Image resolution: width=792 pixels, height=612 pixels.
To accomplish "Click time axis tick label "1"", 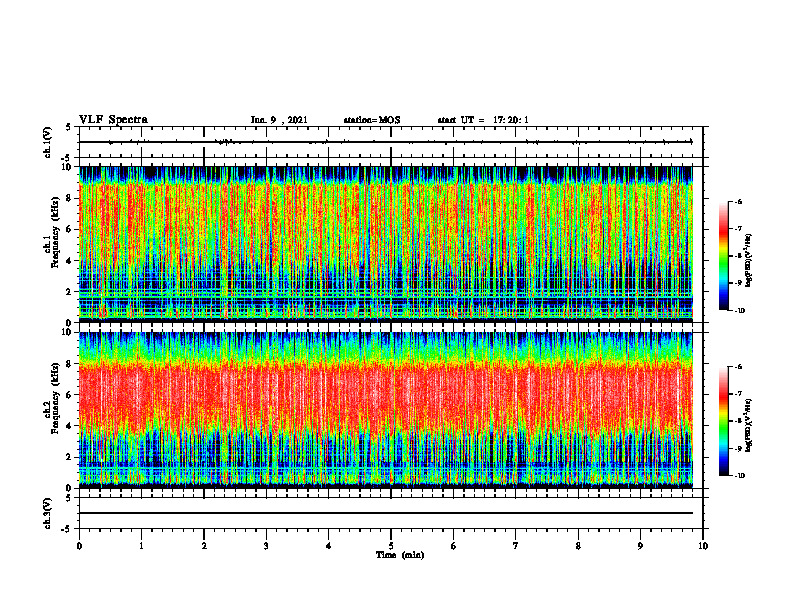I will click(141, 546).
